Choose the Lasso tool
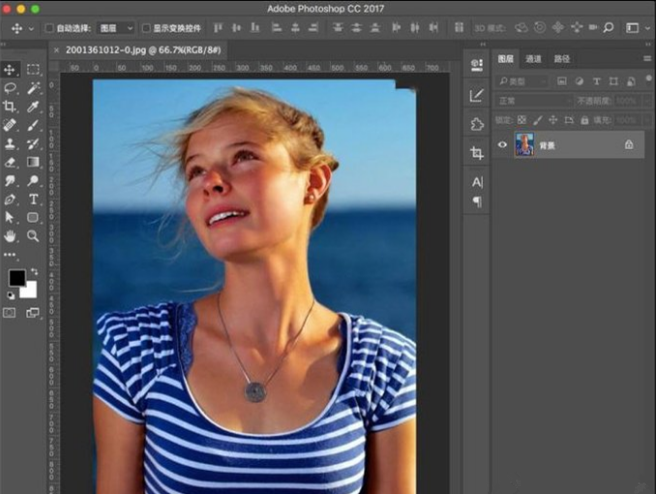Screen dimensions: 656x494 10,88
